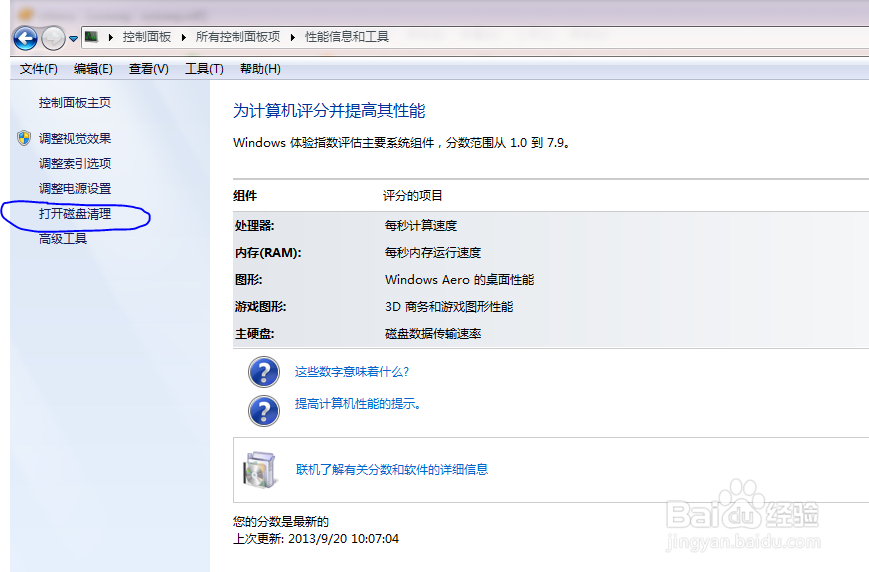Select the 图形: row label
Viewport: 869px width, 572px height.
(248, 280)
